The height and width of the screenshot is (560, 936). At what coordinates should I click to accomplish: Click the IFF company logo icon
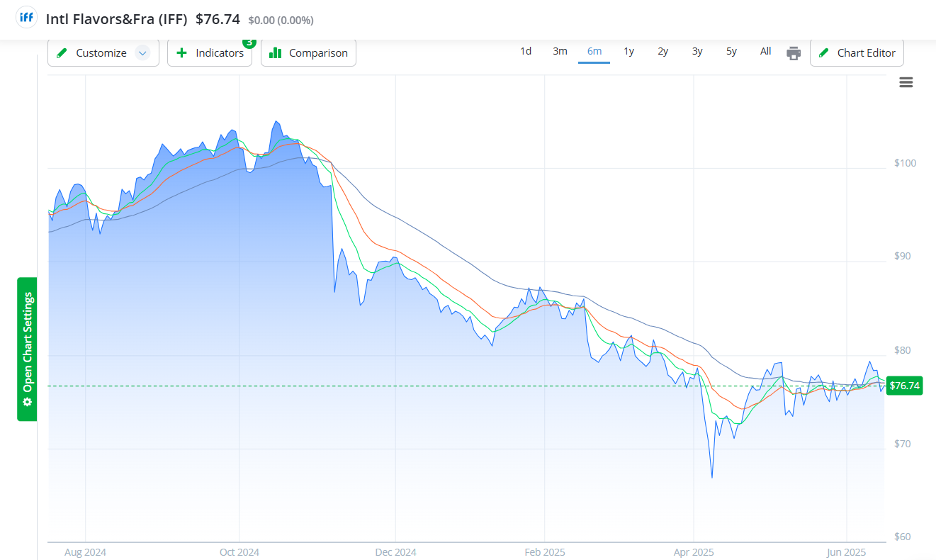pyautogui.click(x=26, y=17)
